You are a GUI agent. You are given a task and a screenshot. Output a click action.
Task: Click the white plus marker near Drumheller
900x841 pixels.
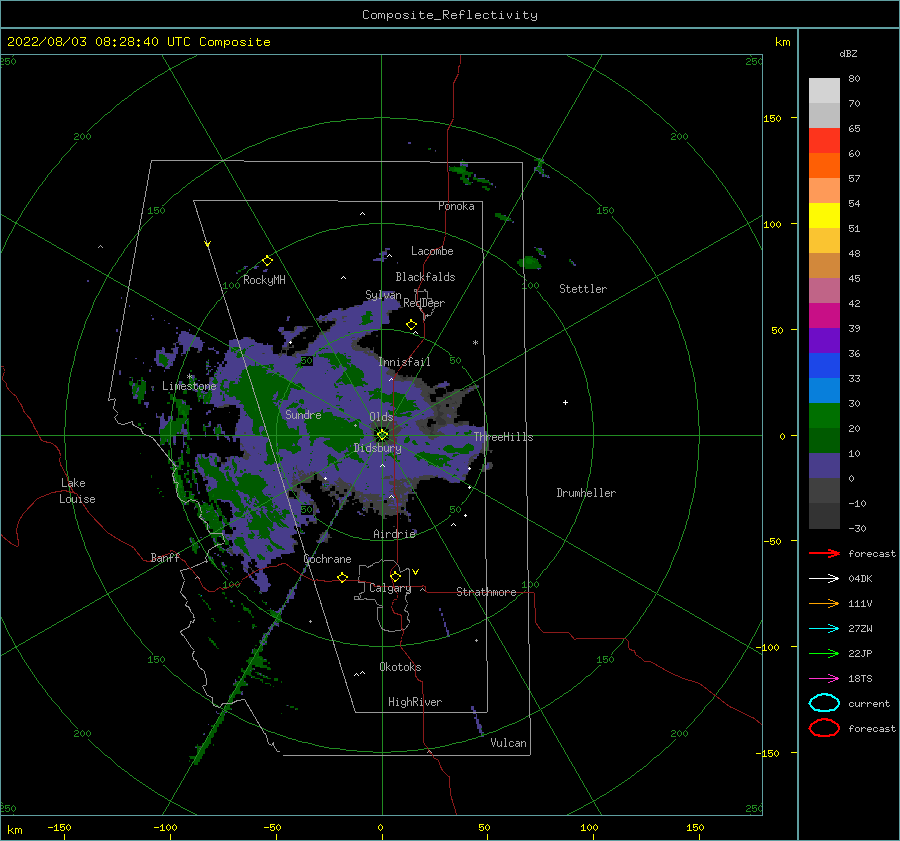(x=565, y=402)
